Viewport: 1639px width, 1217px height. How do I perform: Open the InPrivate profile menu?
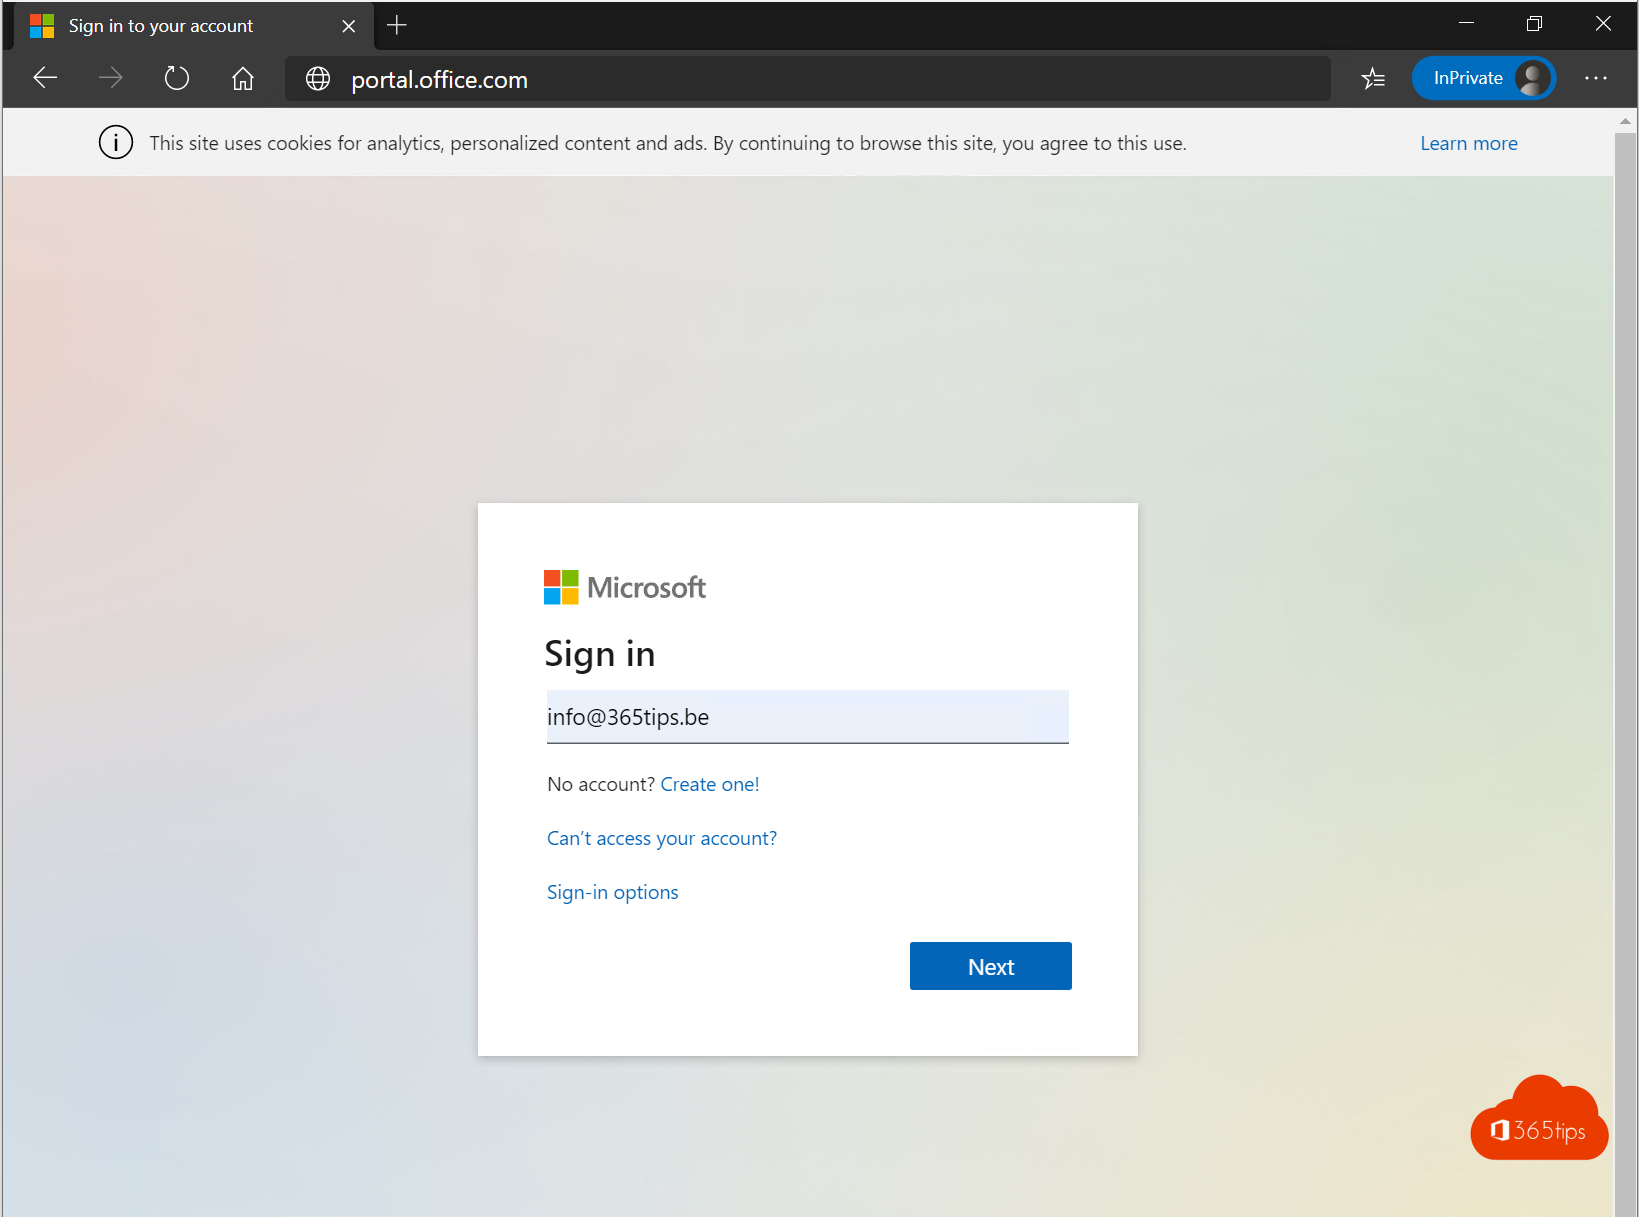1483,77
